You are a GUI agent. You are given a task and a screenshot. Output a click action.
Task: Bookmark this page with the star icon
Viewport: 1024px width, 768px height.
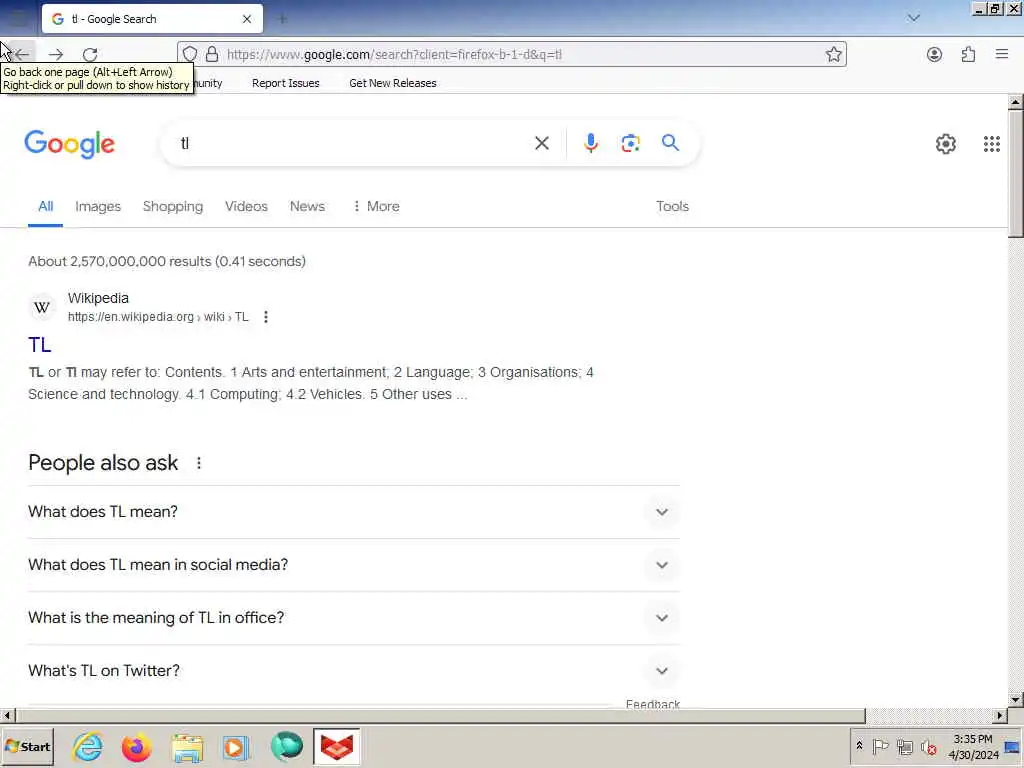pyautogui.click(x=833, y=54)
